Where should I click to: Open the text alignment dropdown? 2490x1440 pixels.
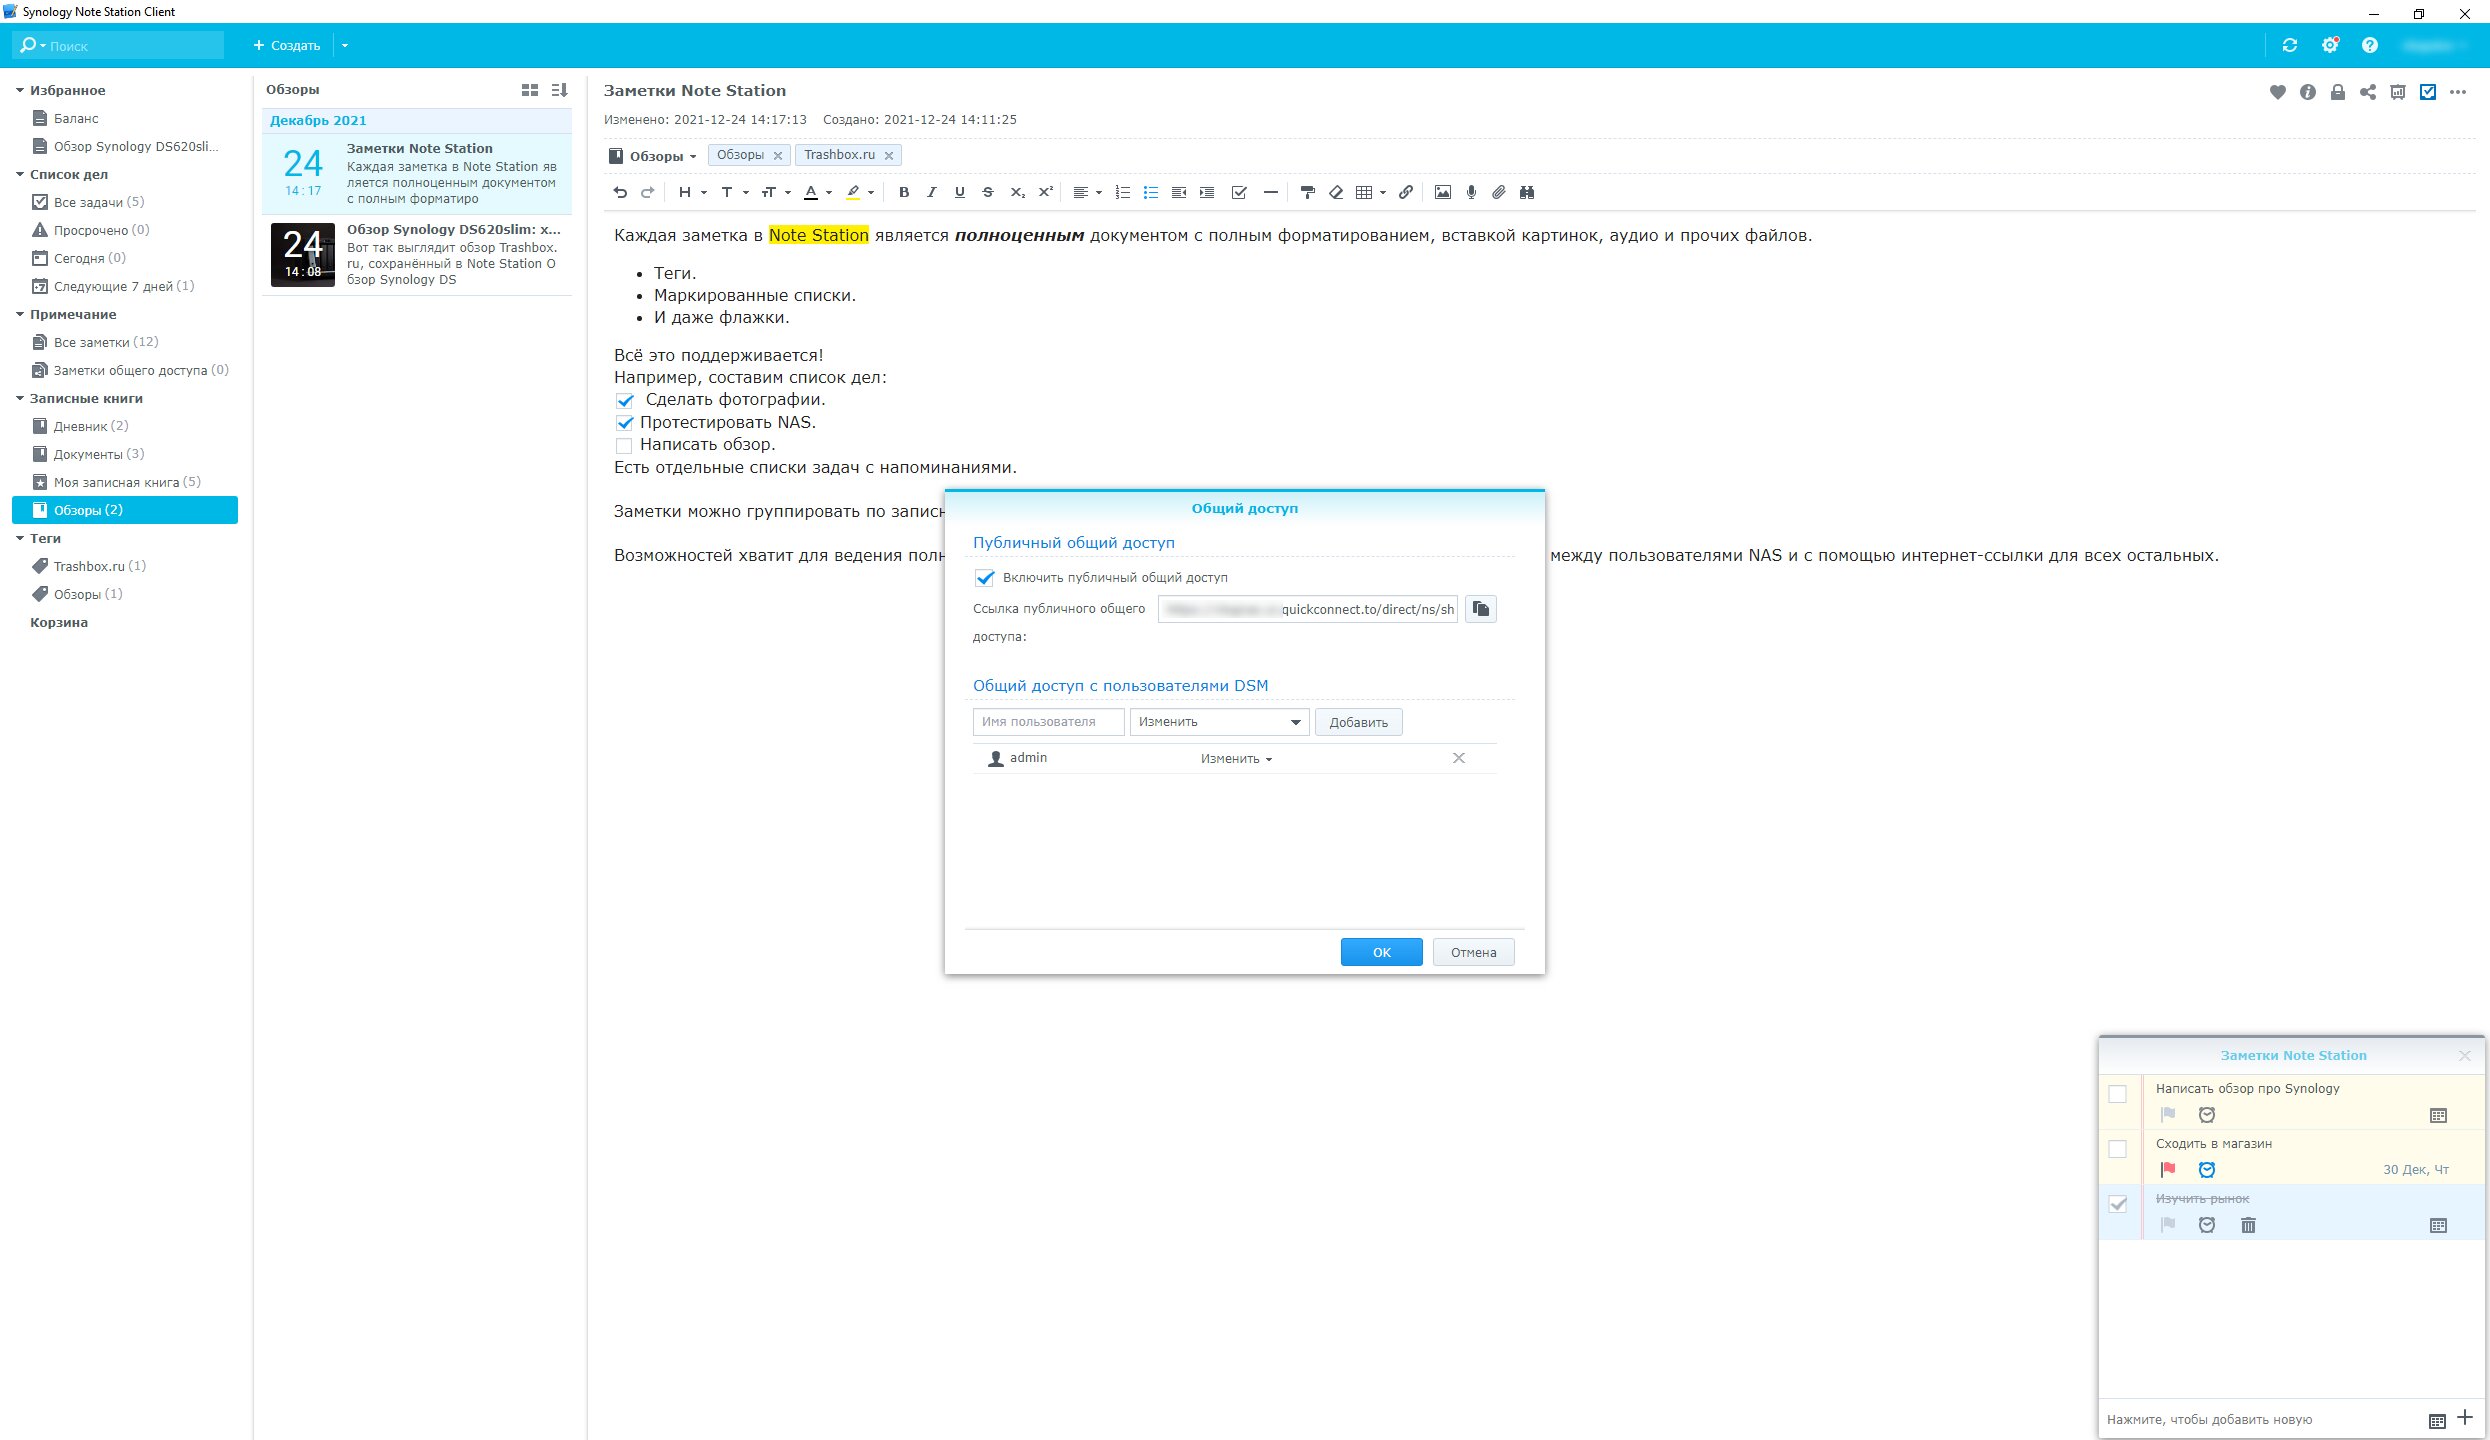coord(1087,192)
